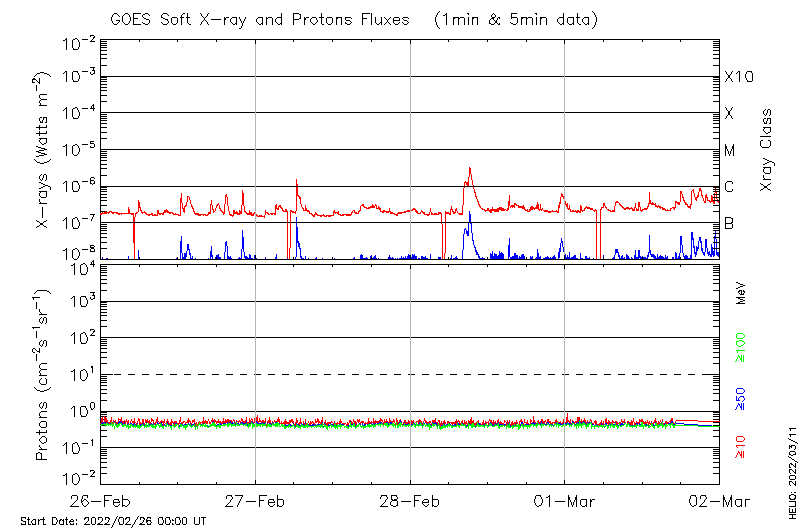Click the Xray Class vertical label
The width and height of the screenshot is (800, 530).
(767, 150)
